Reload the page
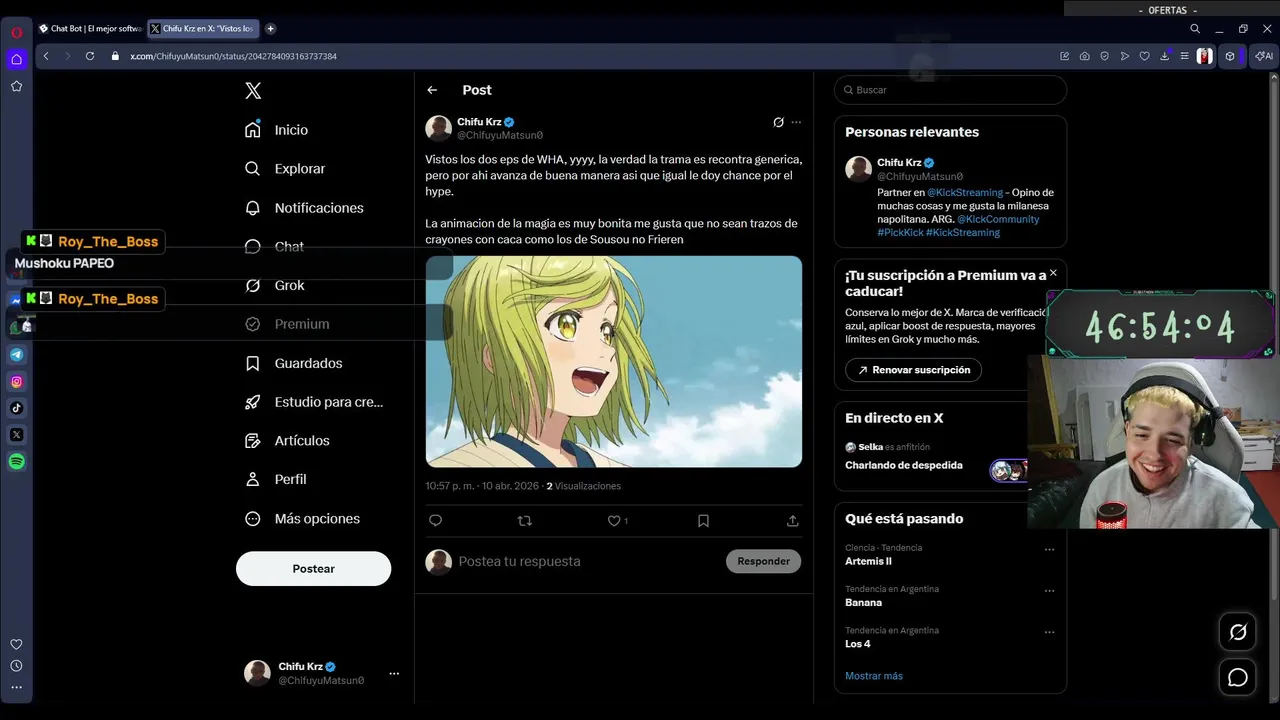Image resolution: width=1280 pixels, height=720 pixels. [x=90, y=56]
